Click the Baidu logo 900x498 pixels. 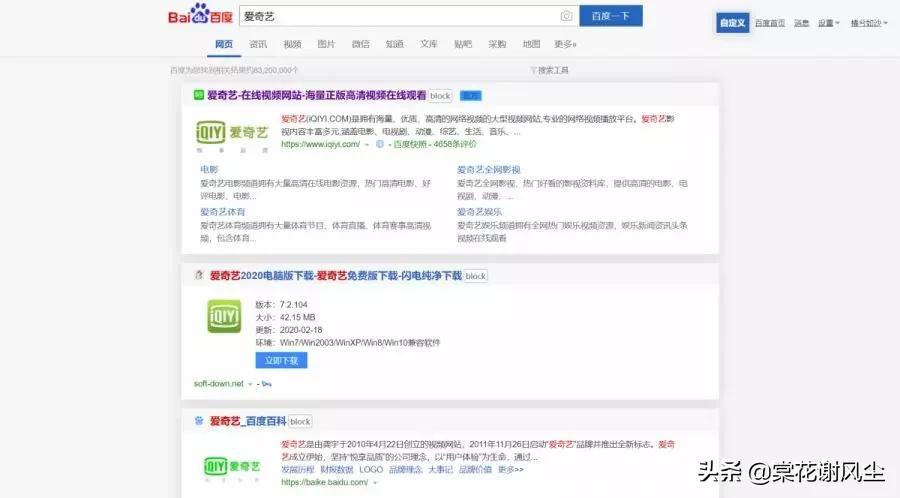pos(200,14)
